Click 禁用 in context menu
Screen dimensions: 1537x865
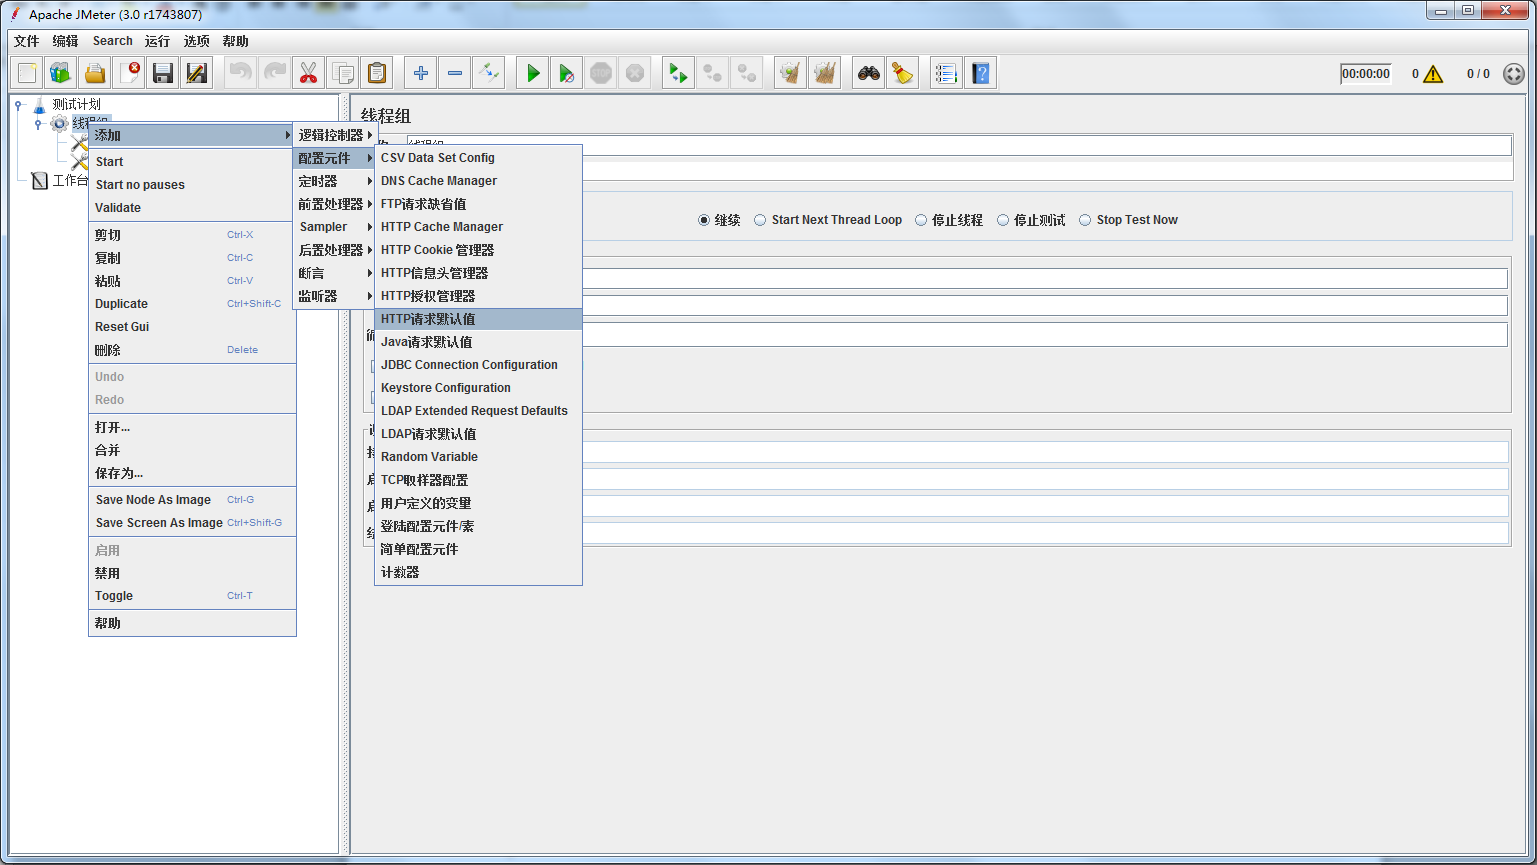192,573
